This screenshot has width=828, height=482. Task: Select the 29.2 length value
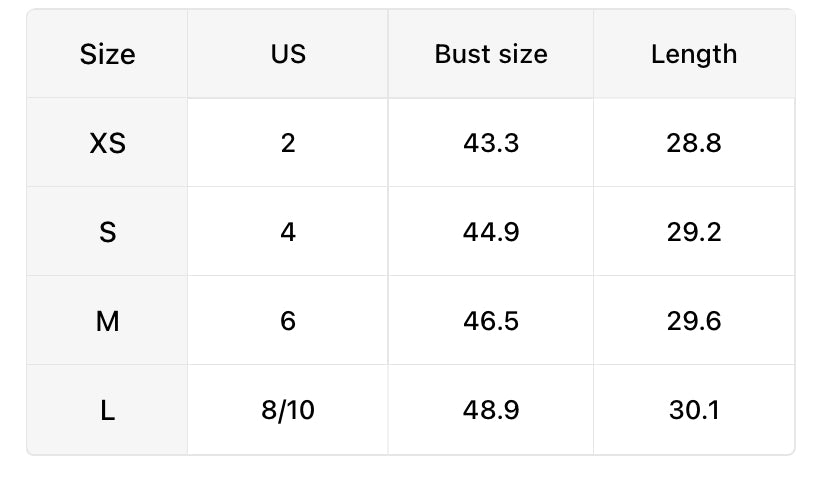(694, 232)
